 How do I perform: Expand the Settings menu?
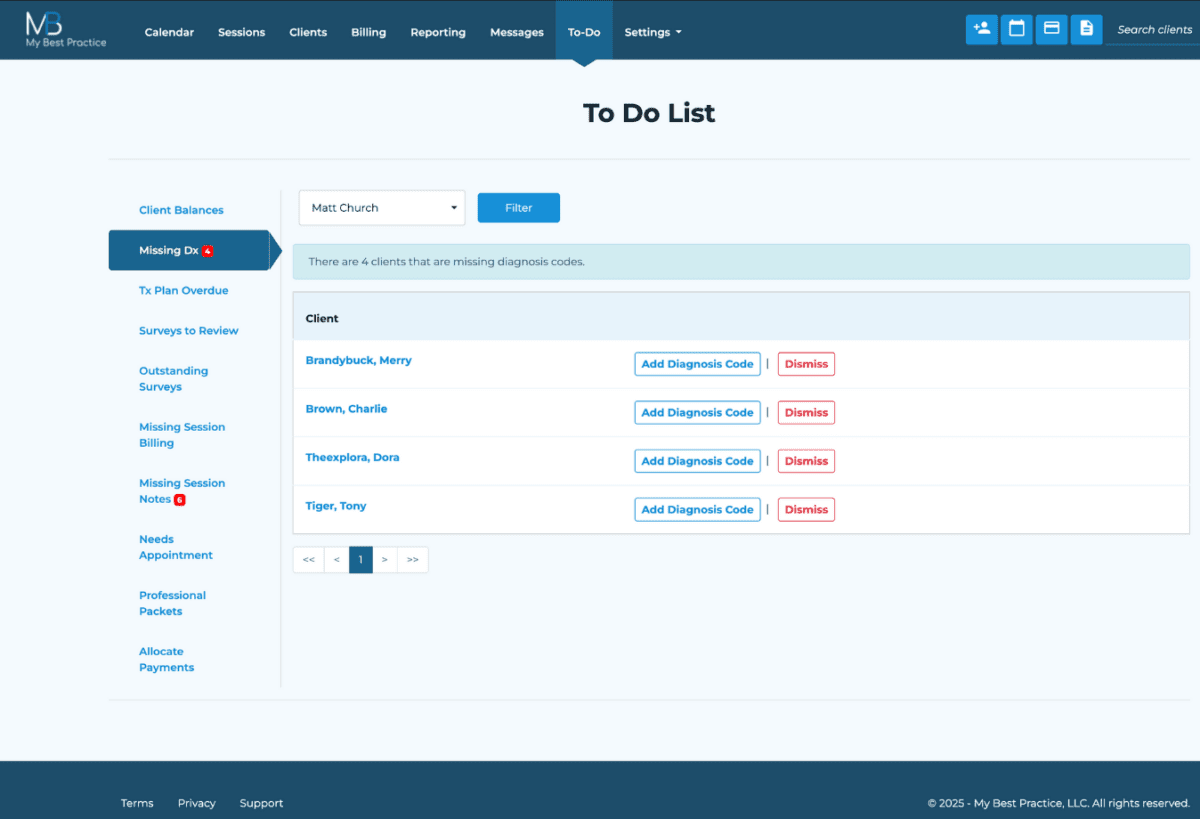coord(652,31)
